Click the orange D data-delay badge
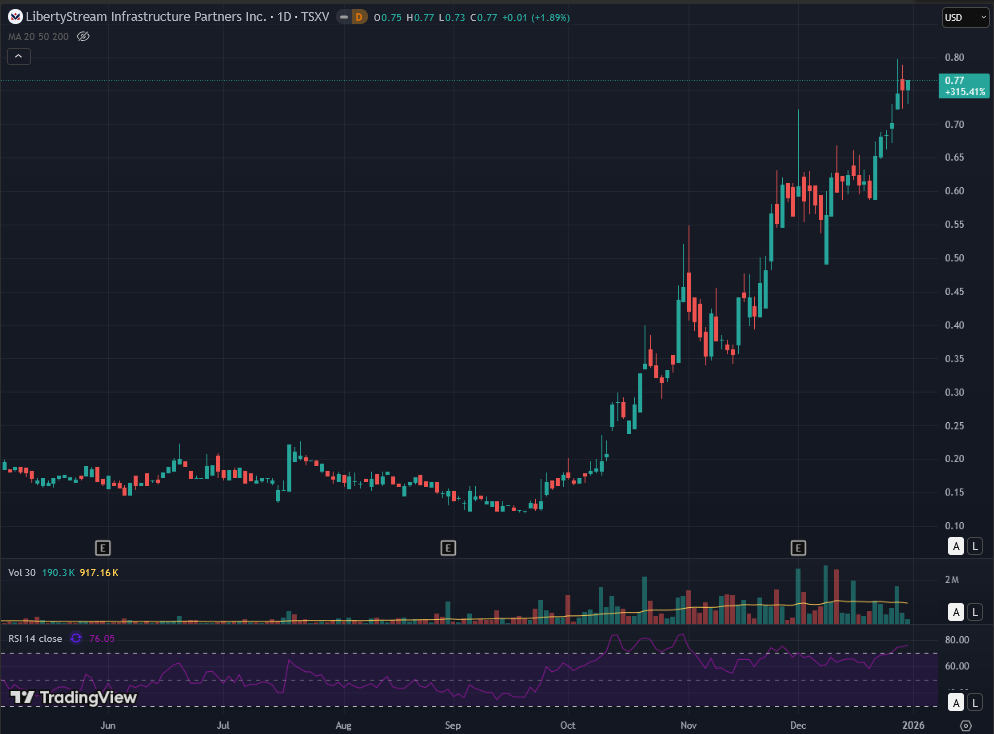Viewport: 994px width, 734px height. 359,17
